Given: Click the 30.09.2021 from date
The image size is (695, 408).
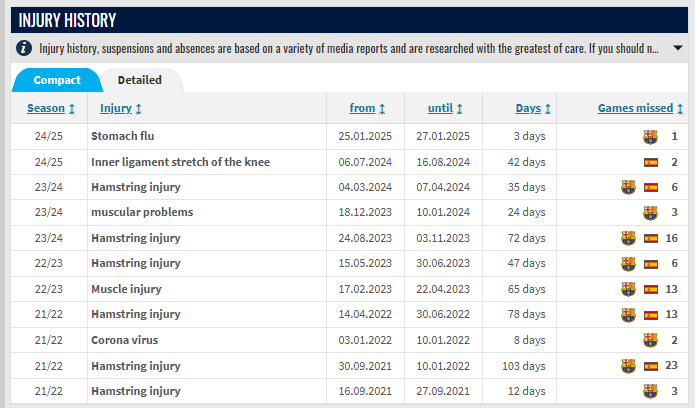Looking at the screenshot, I should coord(365,366).
